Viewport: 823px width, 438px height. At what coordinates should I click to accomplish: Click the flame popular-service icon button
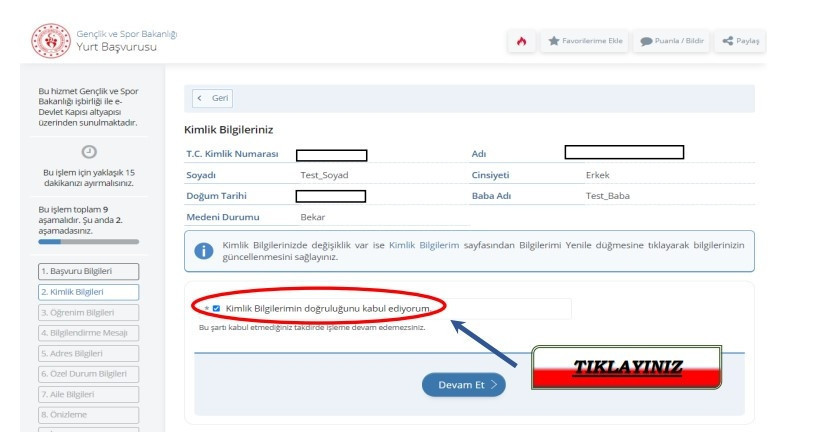[521, 41]
